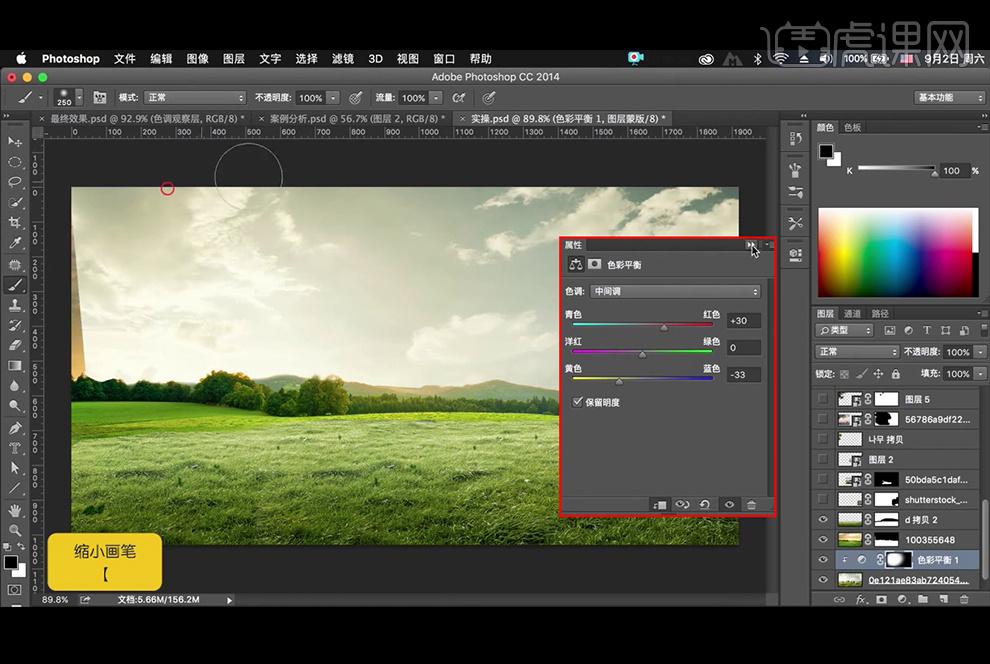This screenshot has height=664, width=990.
Task: Select the History Brush tool
Action: pyautogui.click(x=15, y=325)
